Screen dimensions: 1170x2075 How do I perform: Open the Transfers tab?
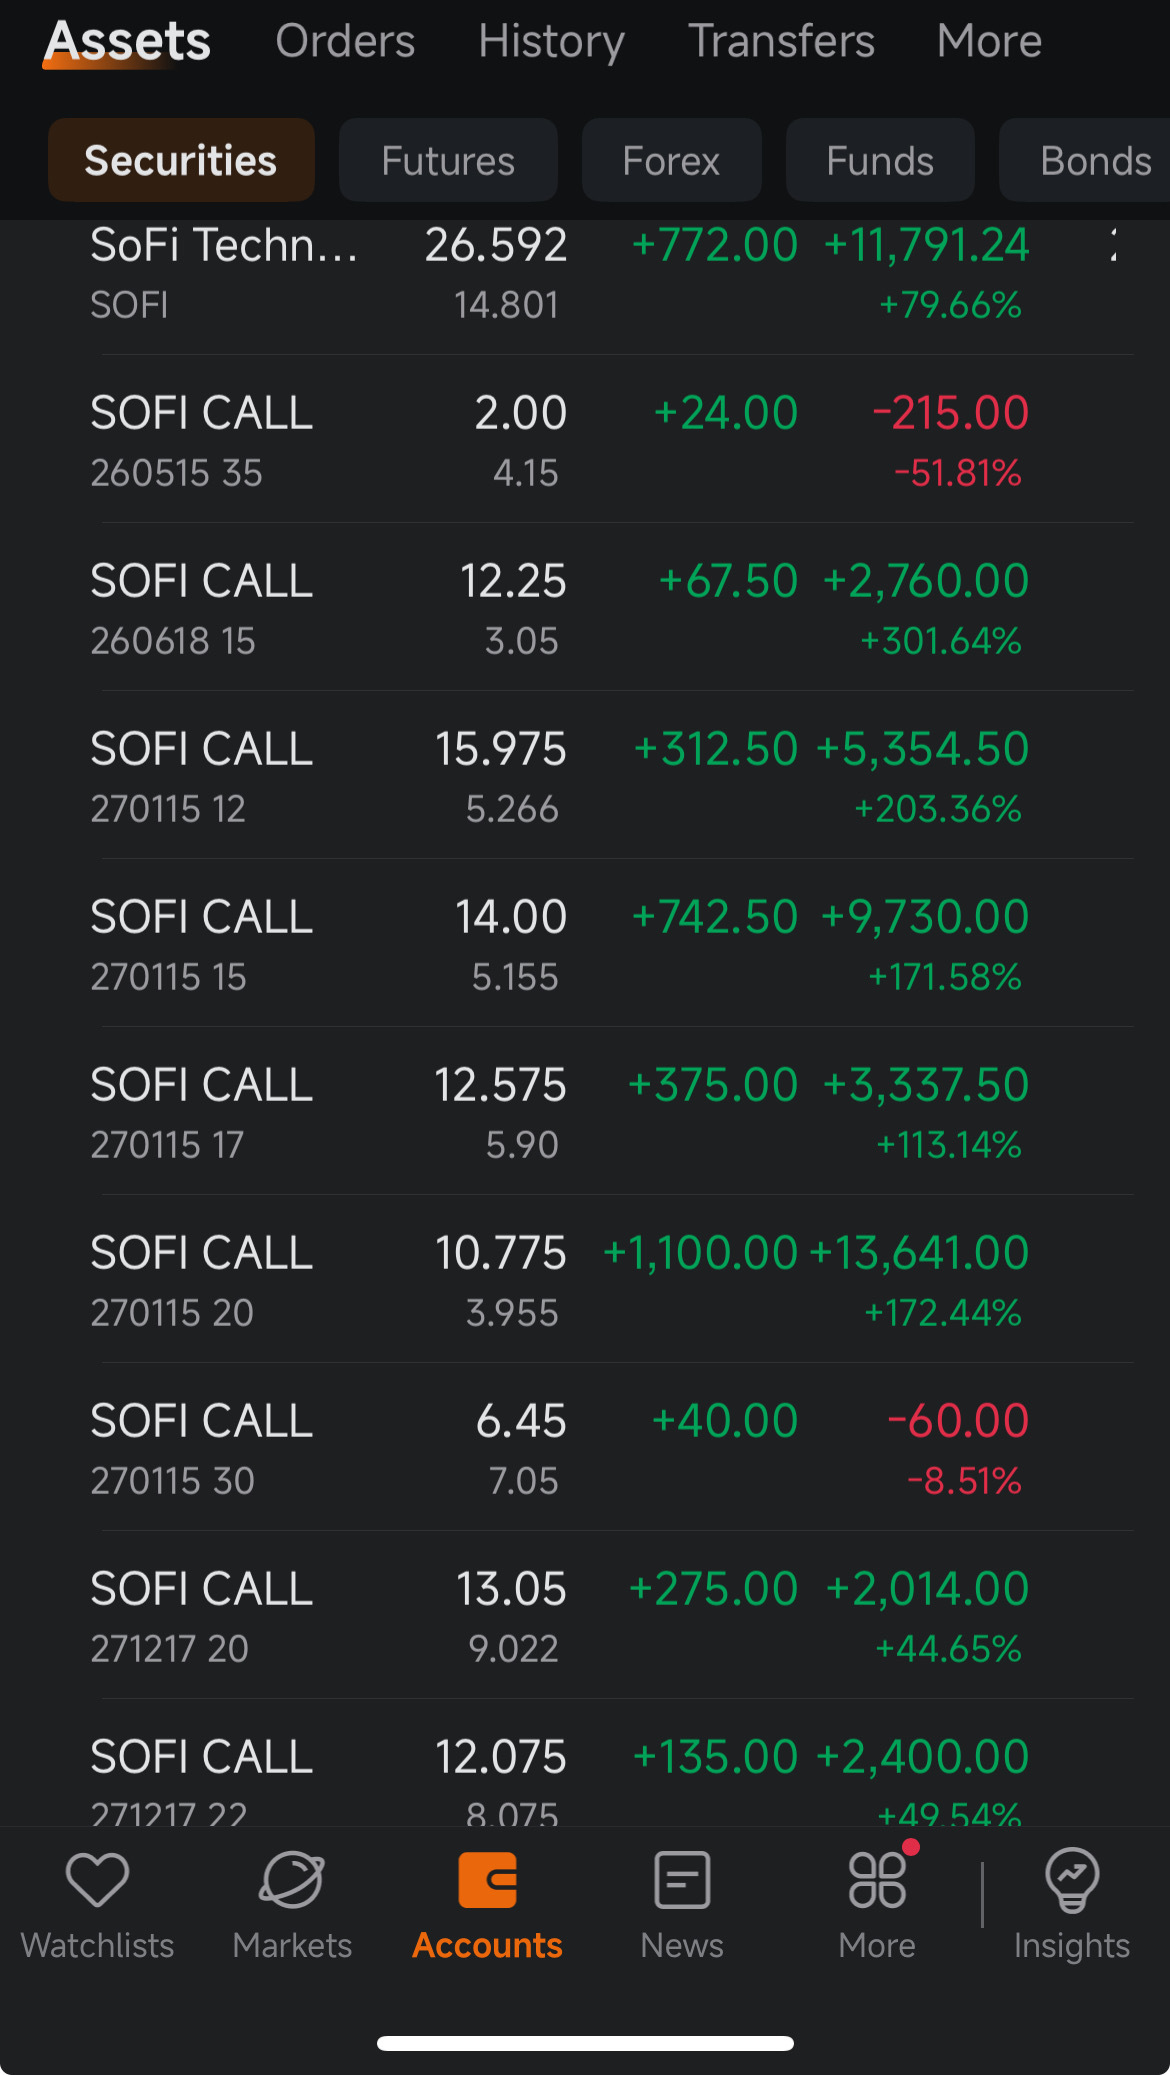781,41
